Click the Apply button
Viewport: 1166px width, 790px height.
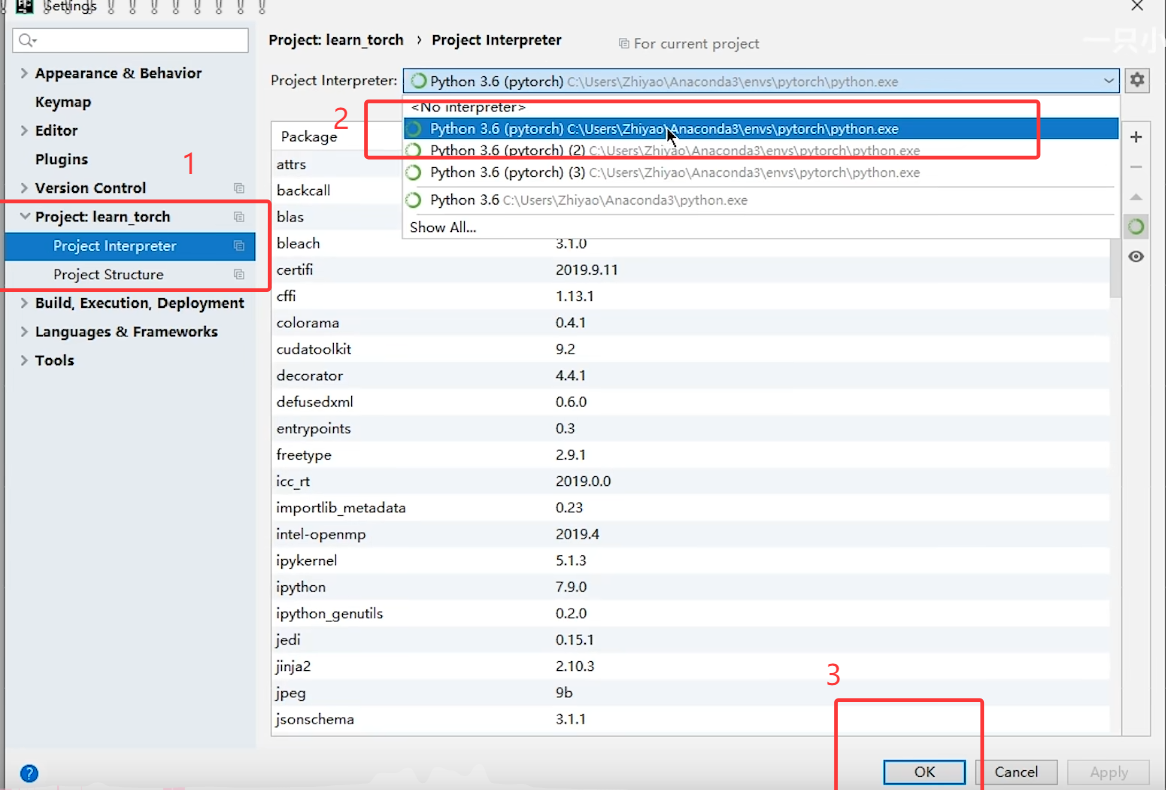pyautogui.click(x=1108, y=772)
